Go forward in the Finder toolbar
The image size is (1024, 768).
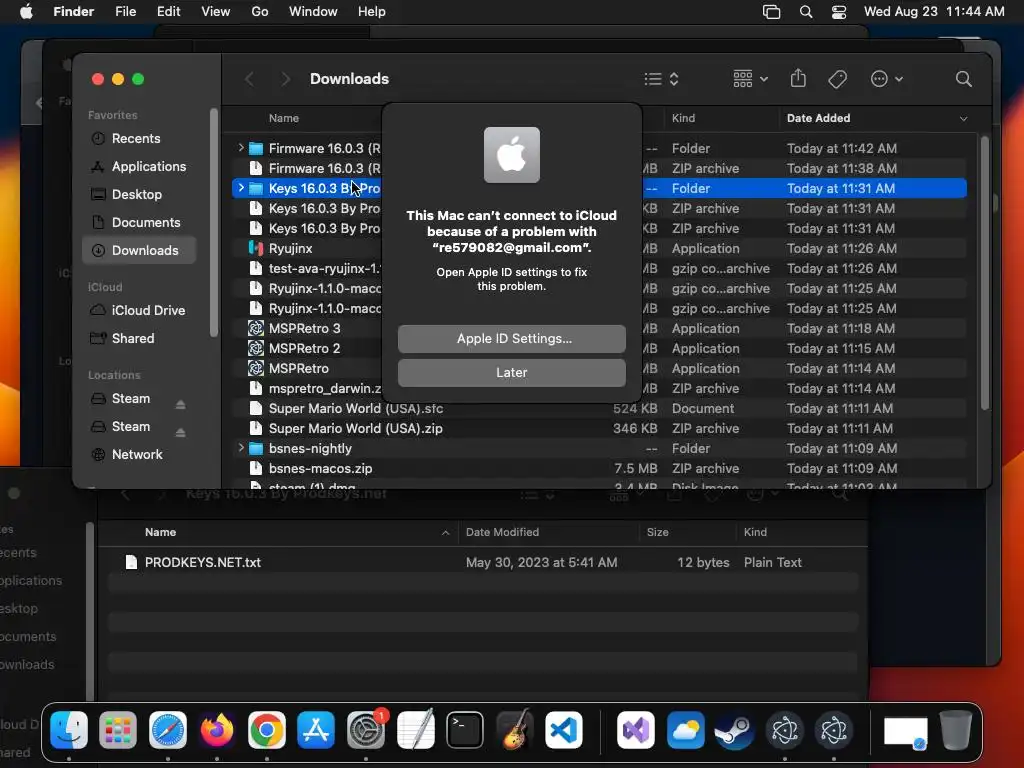[x=285, y=79]
